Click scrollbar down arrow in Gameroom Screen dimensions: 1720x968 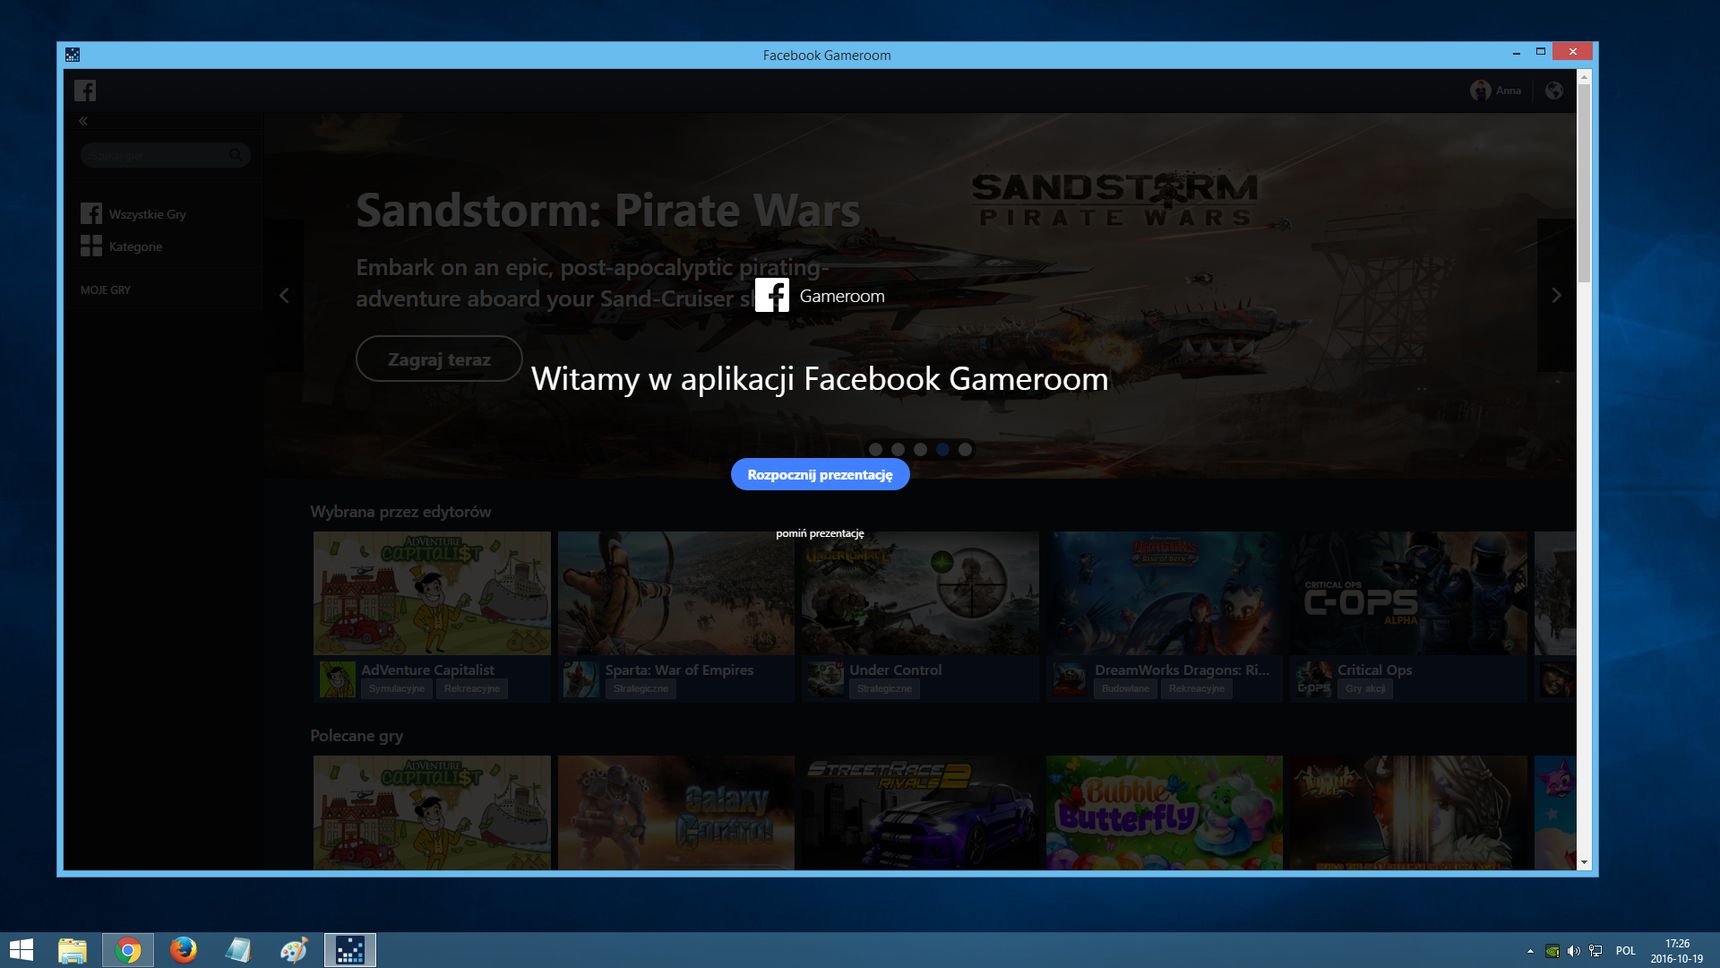[x=1584, y=862]
